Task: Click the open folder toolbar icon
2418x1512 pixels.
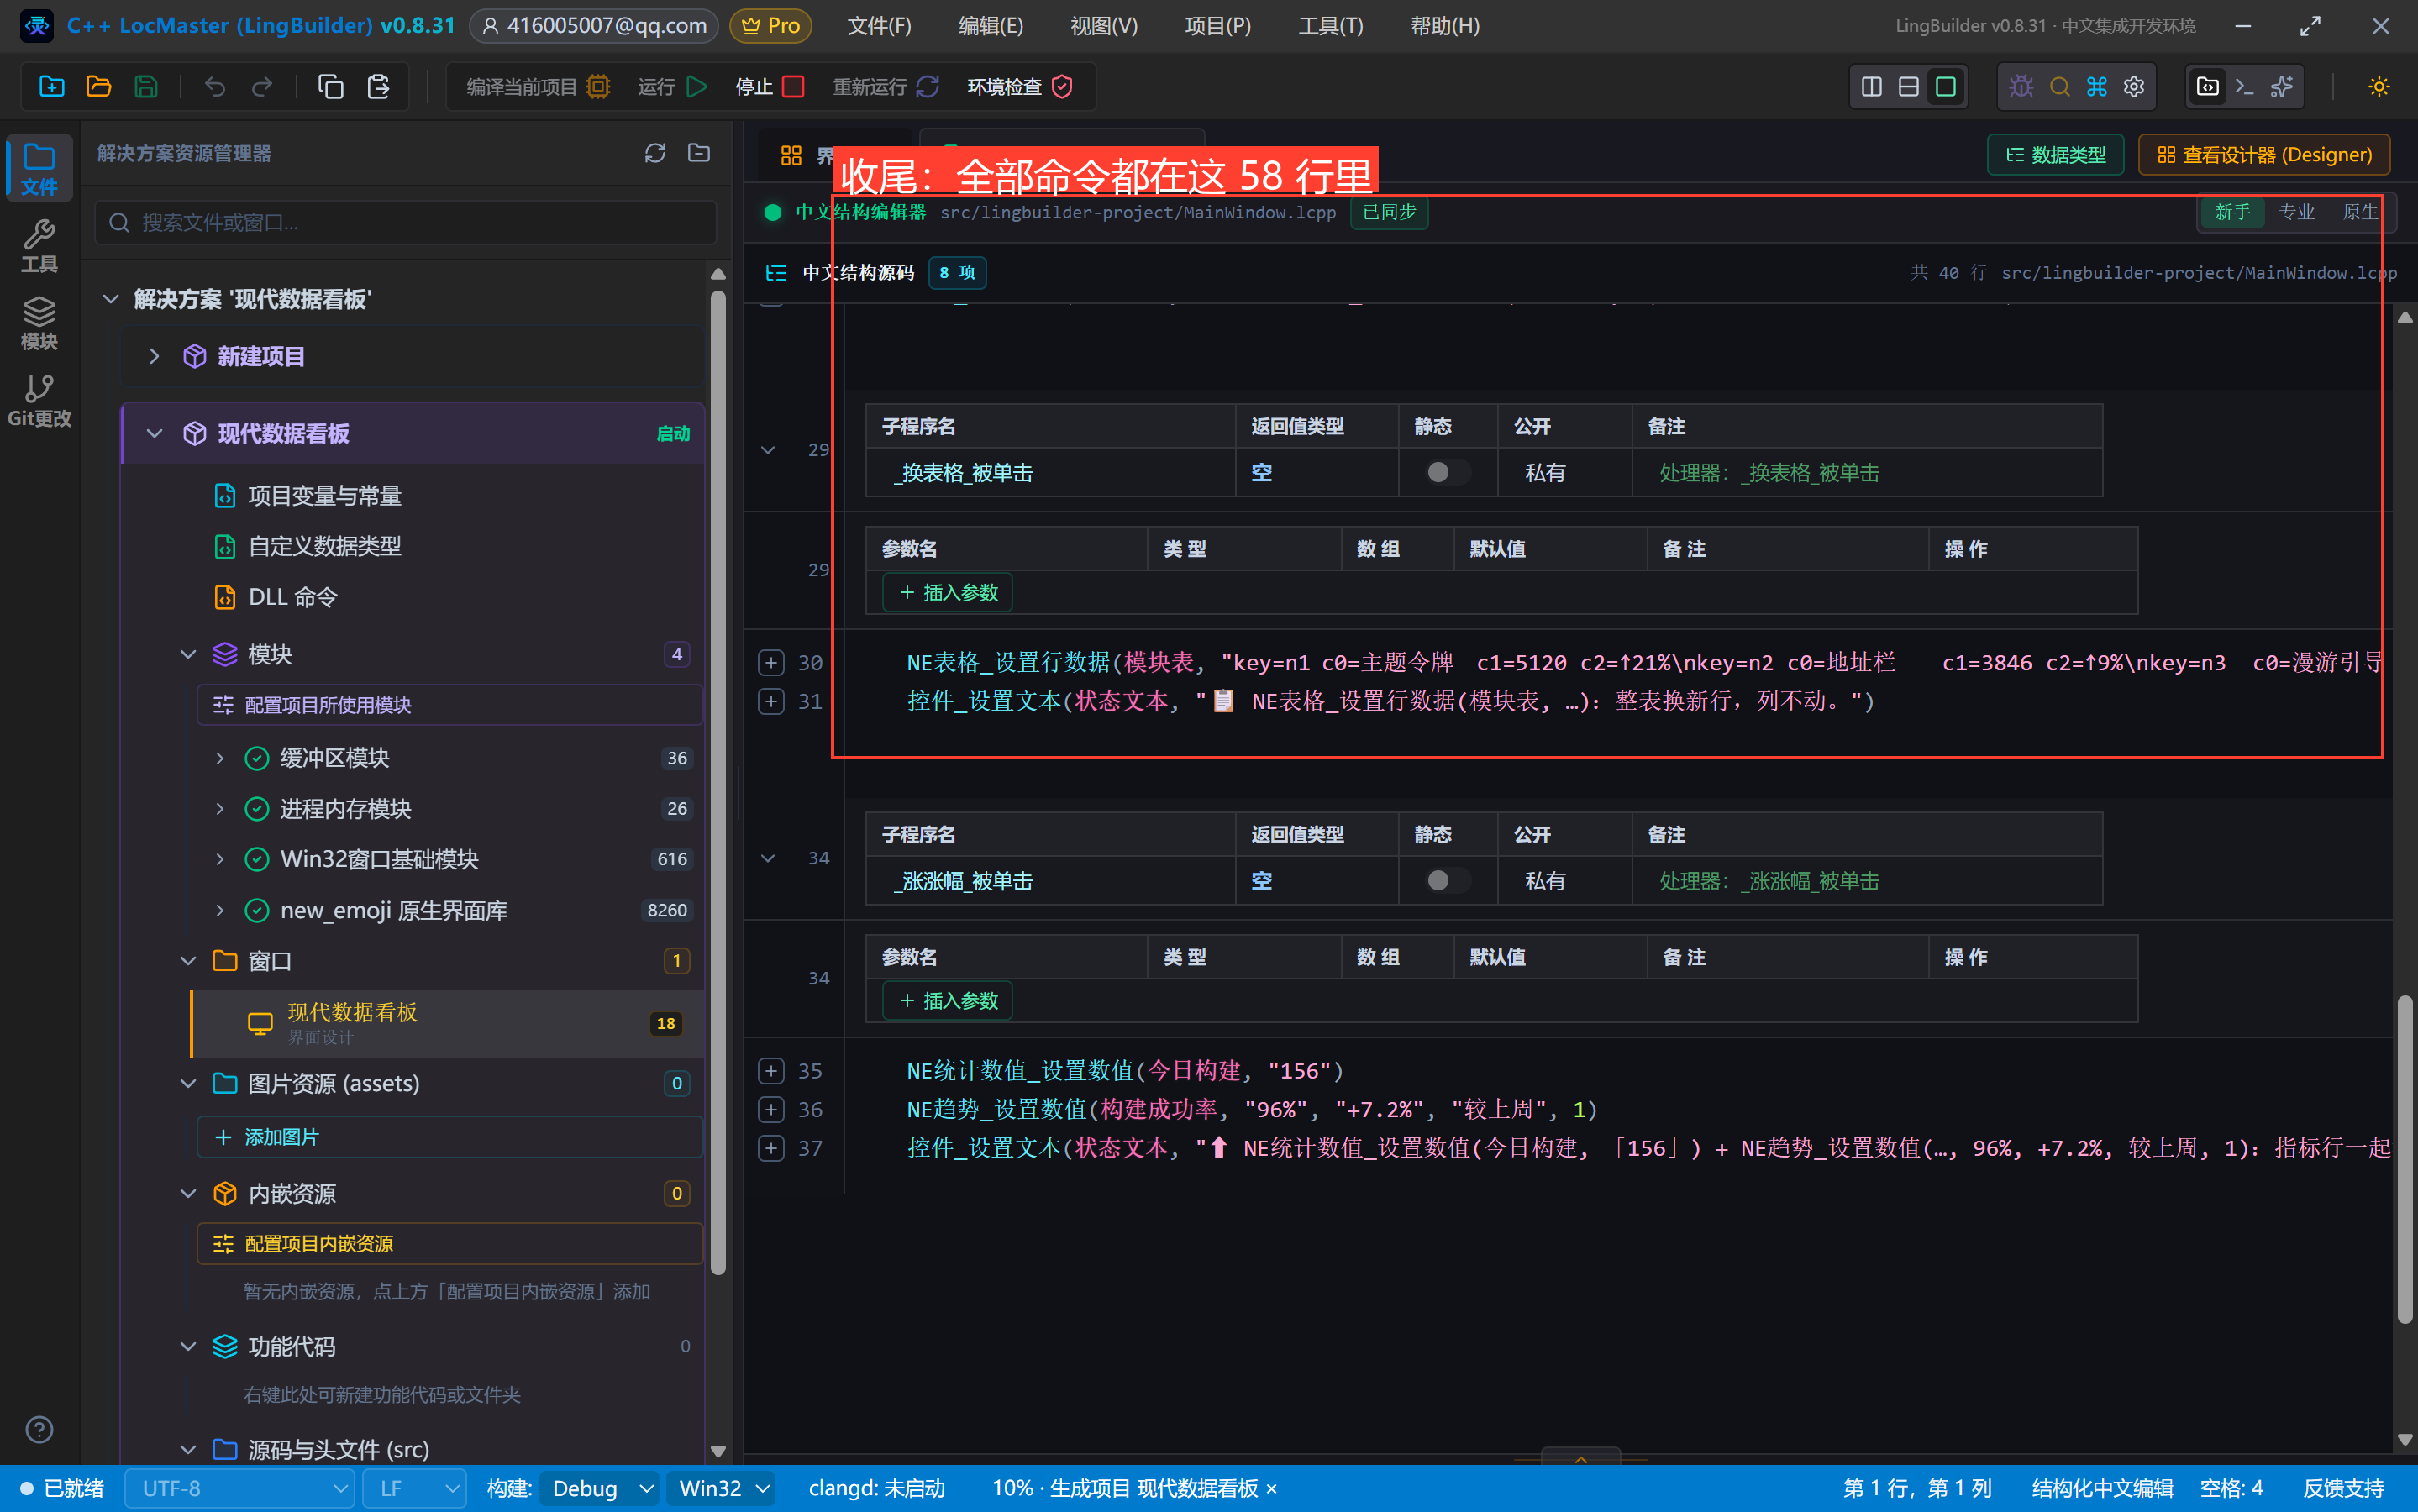Action: point(98,87)
